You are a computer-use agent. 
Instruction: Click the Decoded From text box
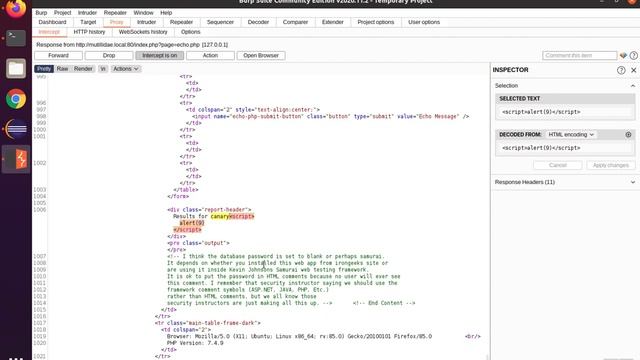click(565, 148)
